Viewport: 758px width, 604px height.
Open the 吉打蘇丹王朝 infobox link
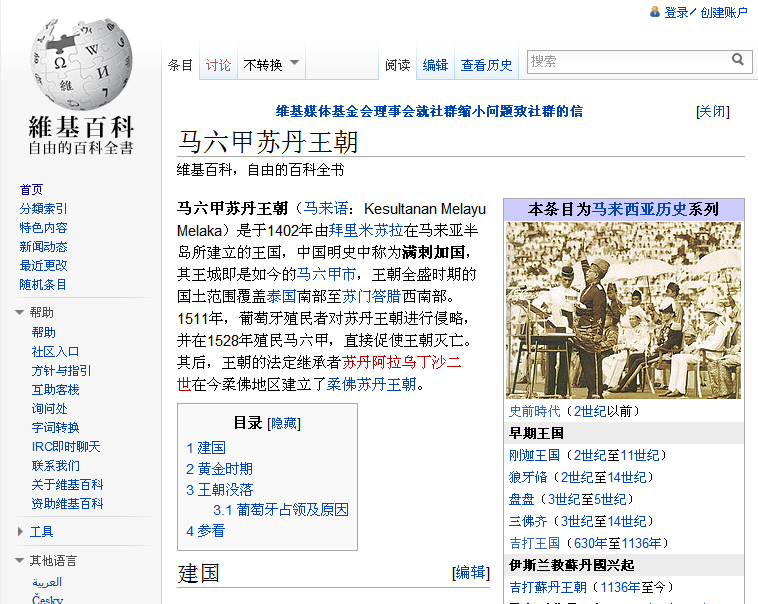coord(548,588)
